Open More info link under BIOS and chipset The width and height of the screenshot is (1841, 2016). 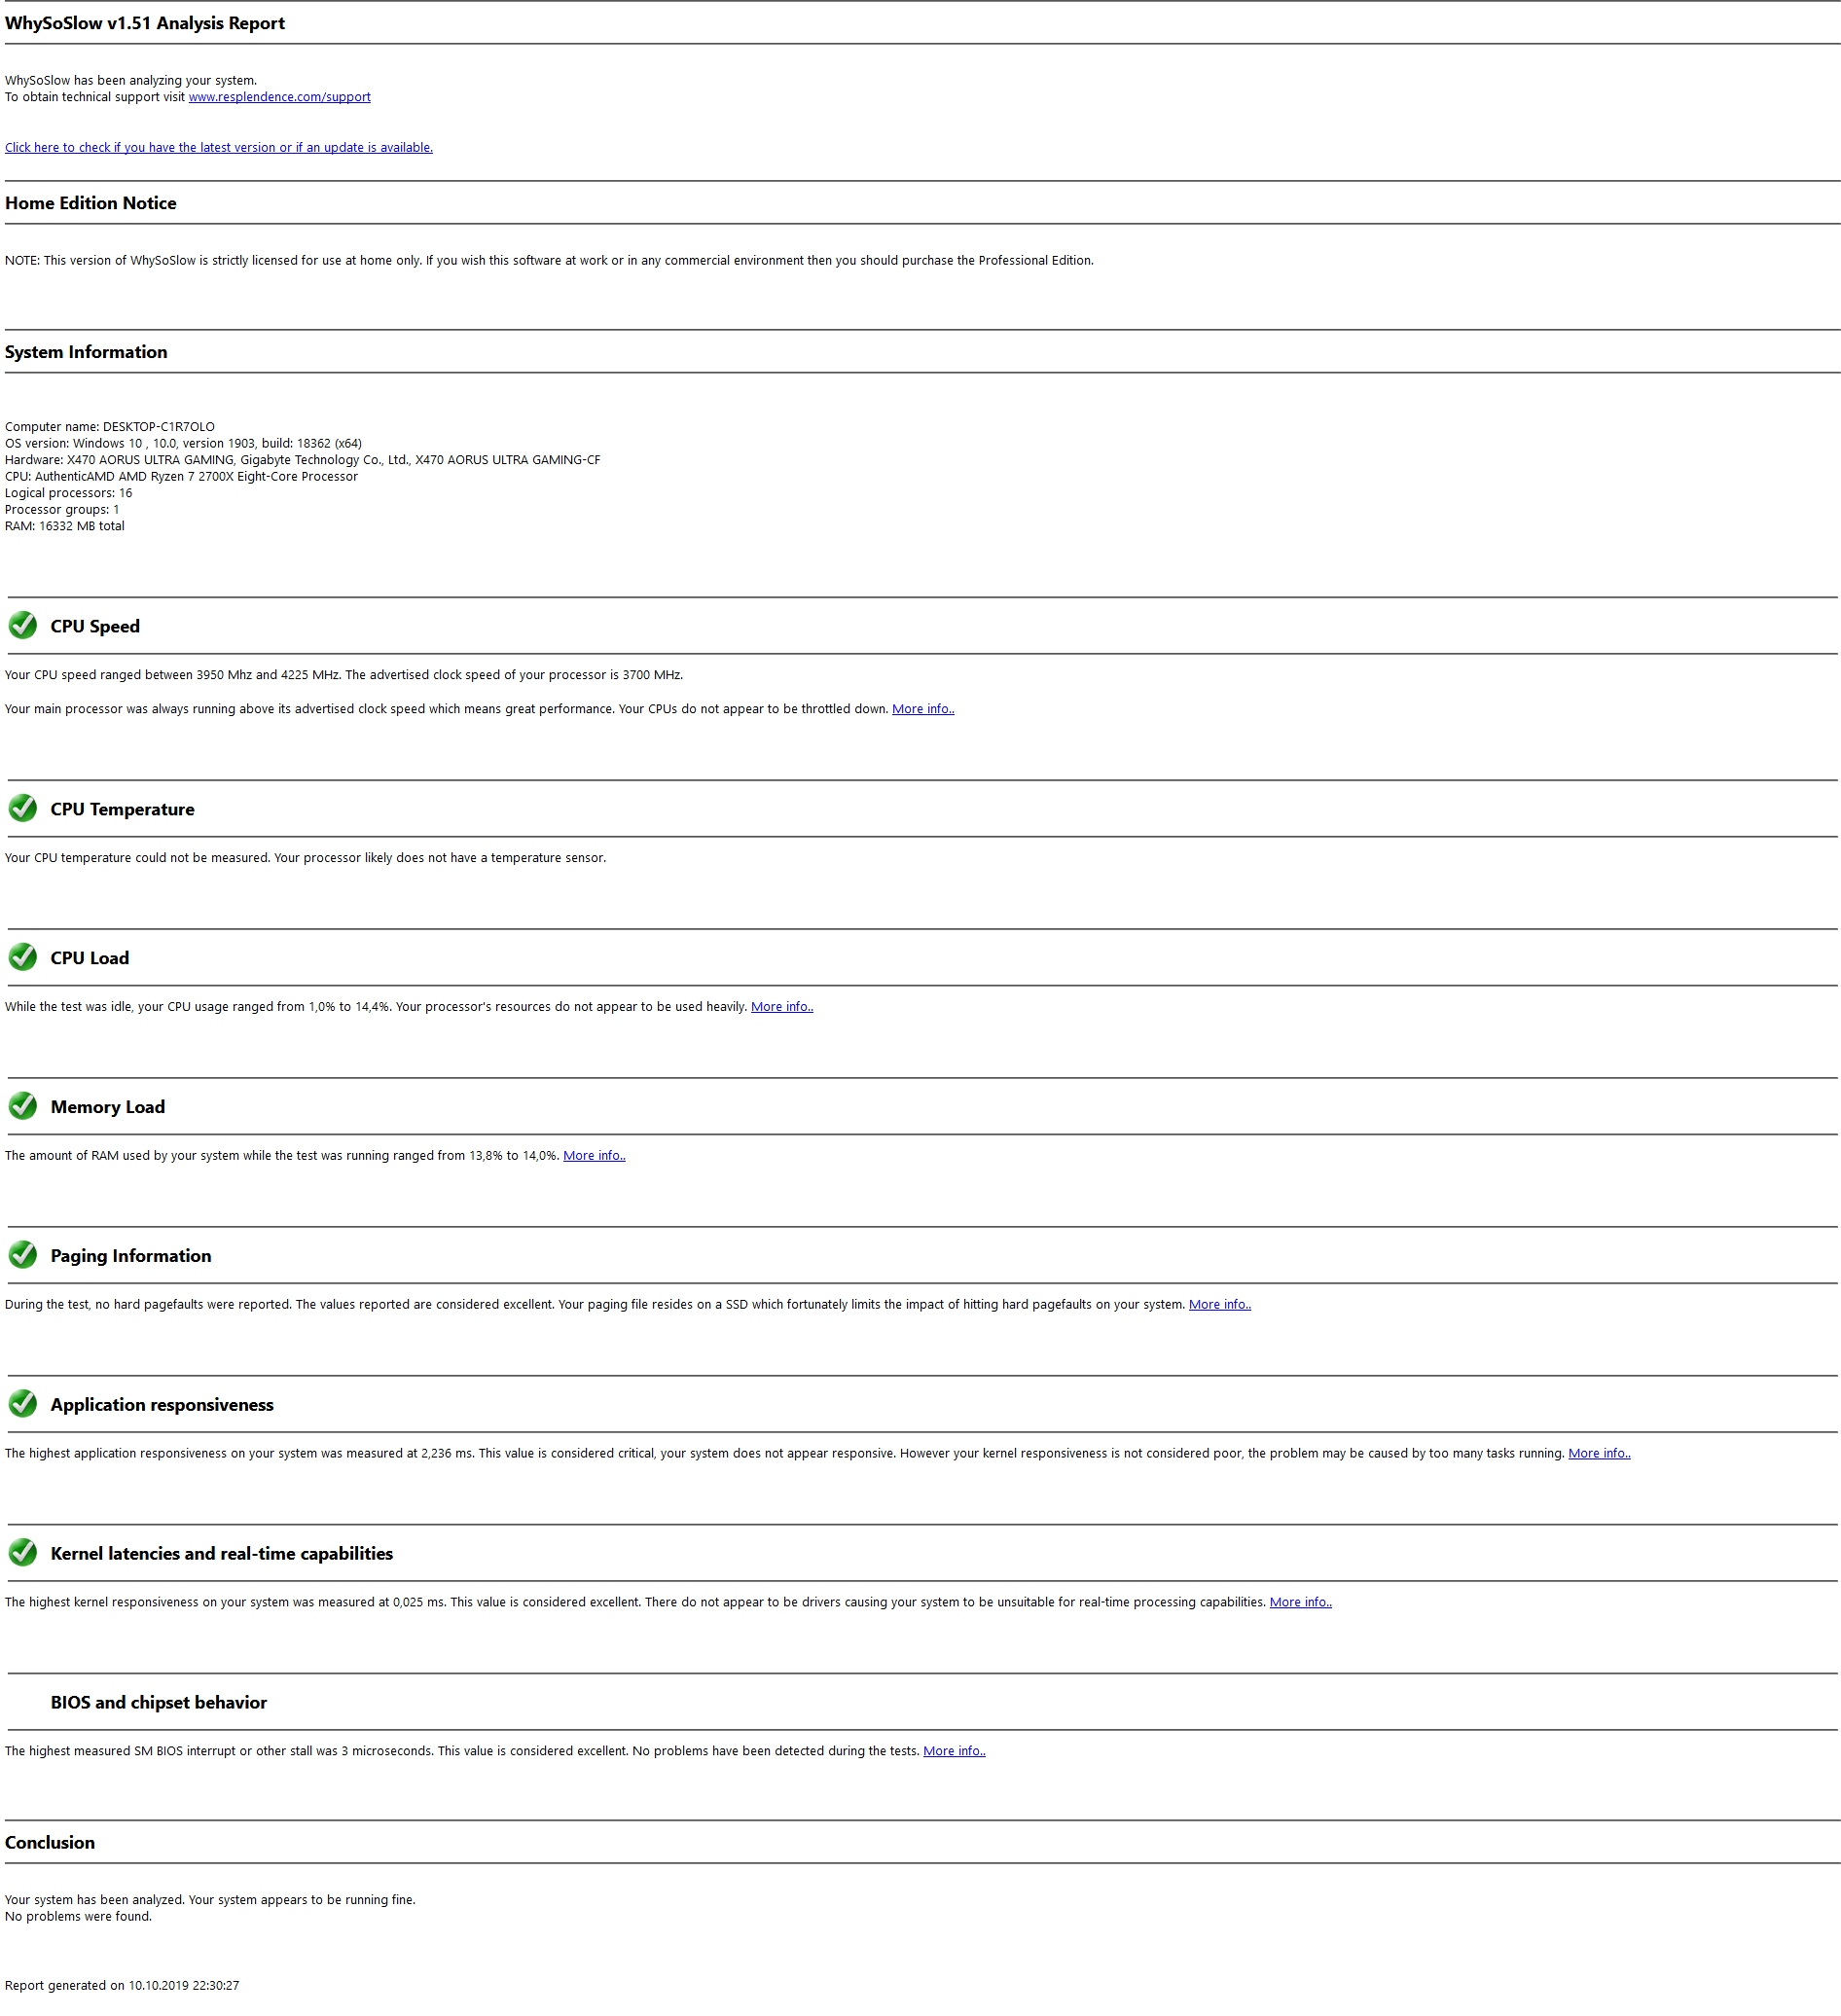(x=953, y=1752)
